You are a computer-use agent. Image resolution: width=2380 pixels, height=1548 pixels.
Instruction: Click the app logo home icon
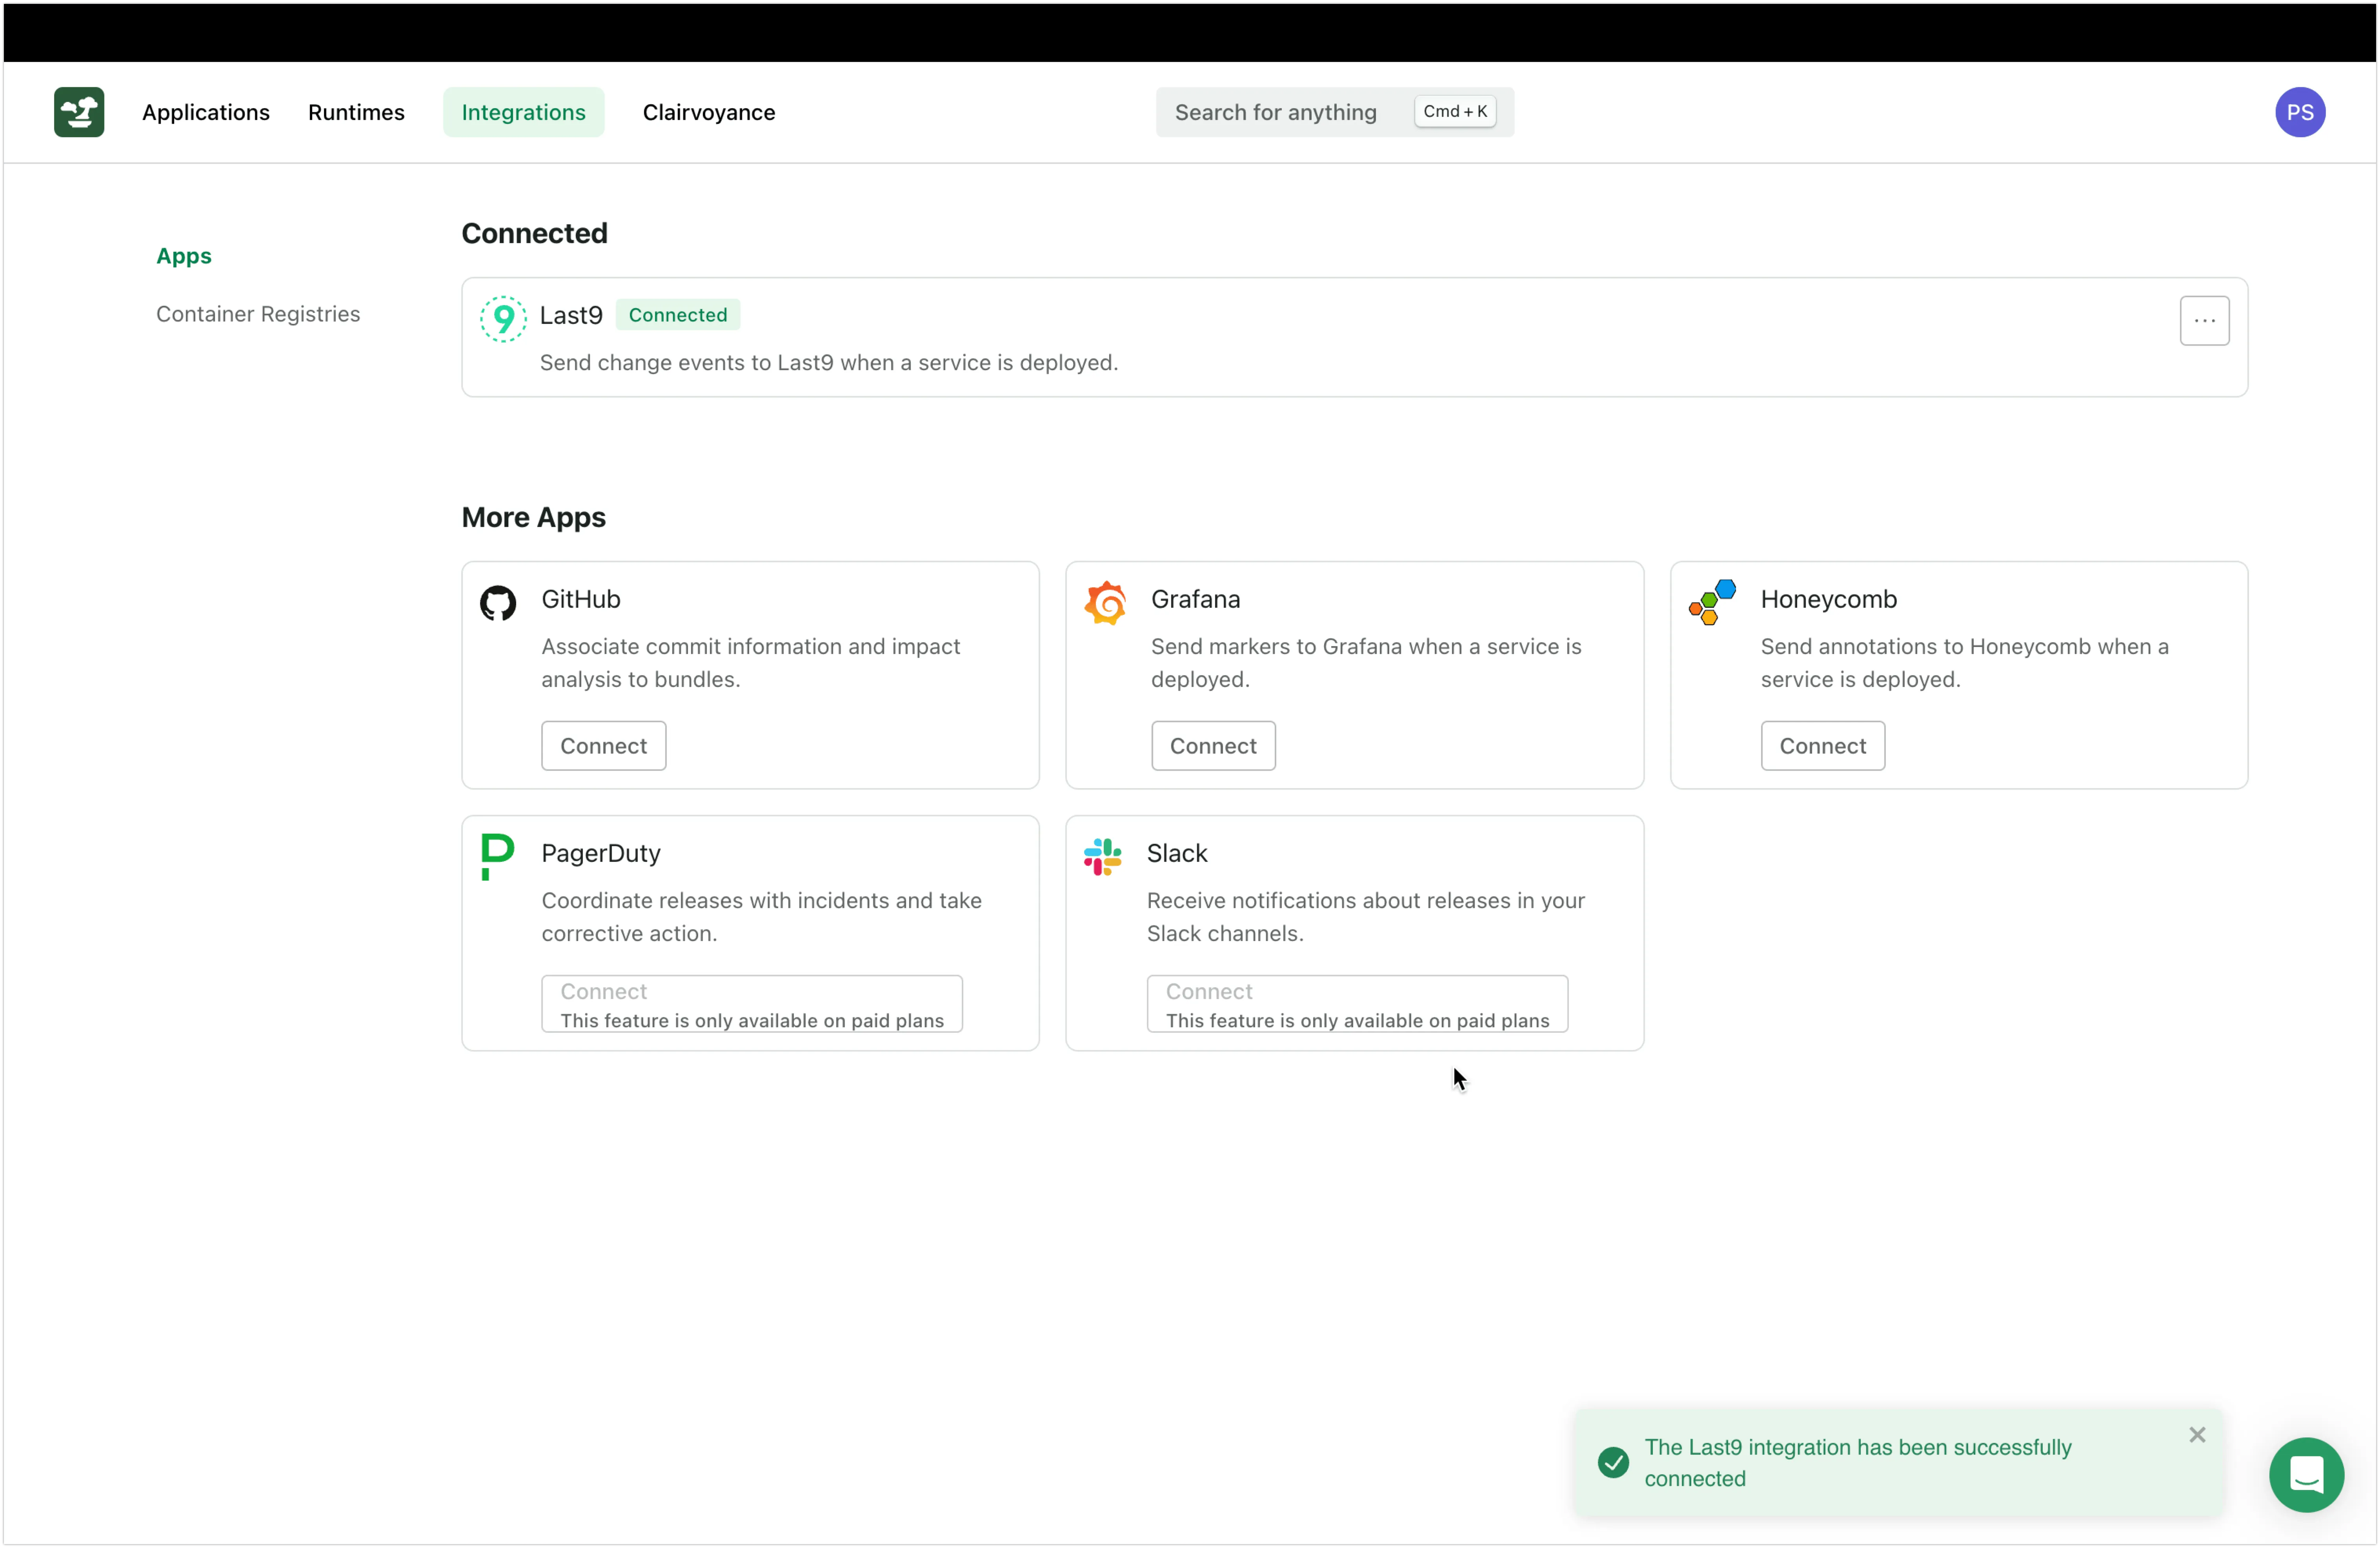coord(79,112)
